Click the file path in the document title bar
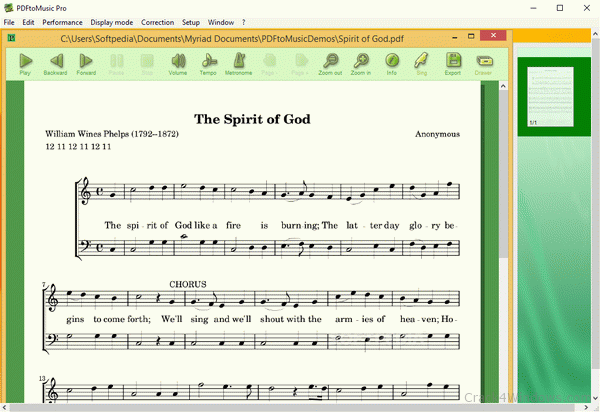 pos(232,39)
